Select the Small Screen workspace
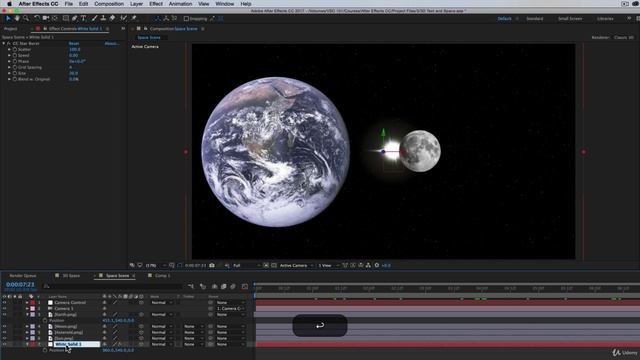The image size is (640, 360). point(570,19)
